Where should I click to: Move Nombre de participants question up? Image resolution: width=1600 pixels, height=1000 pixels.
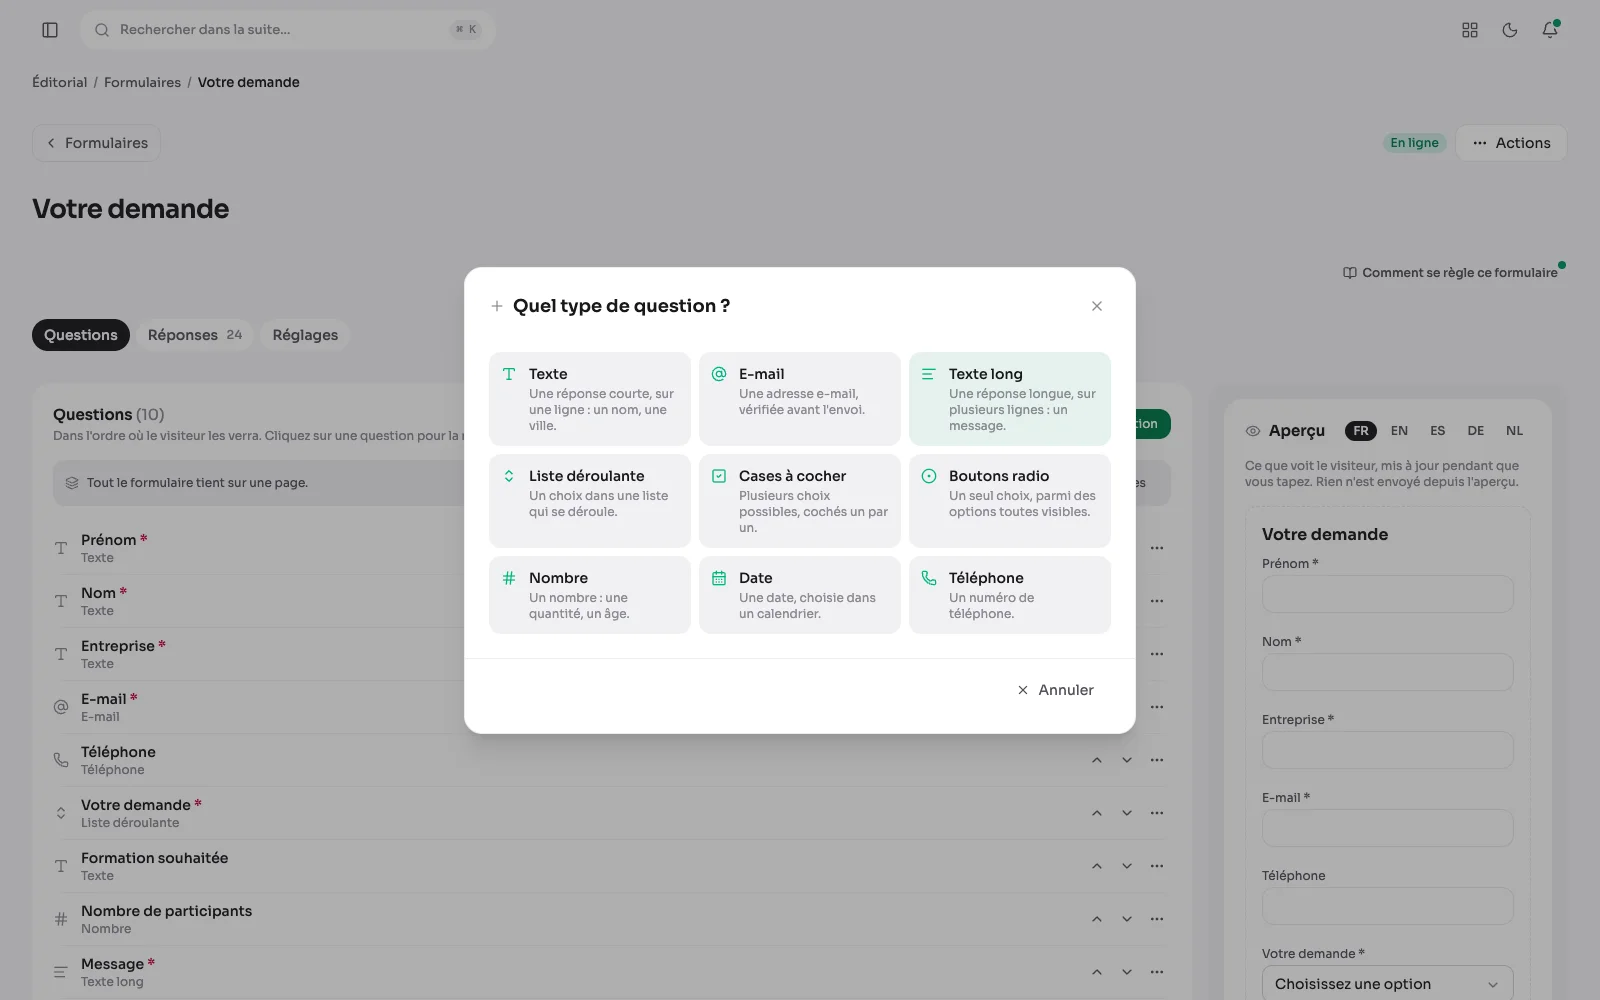tap(1097, 919)
